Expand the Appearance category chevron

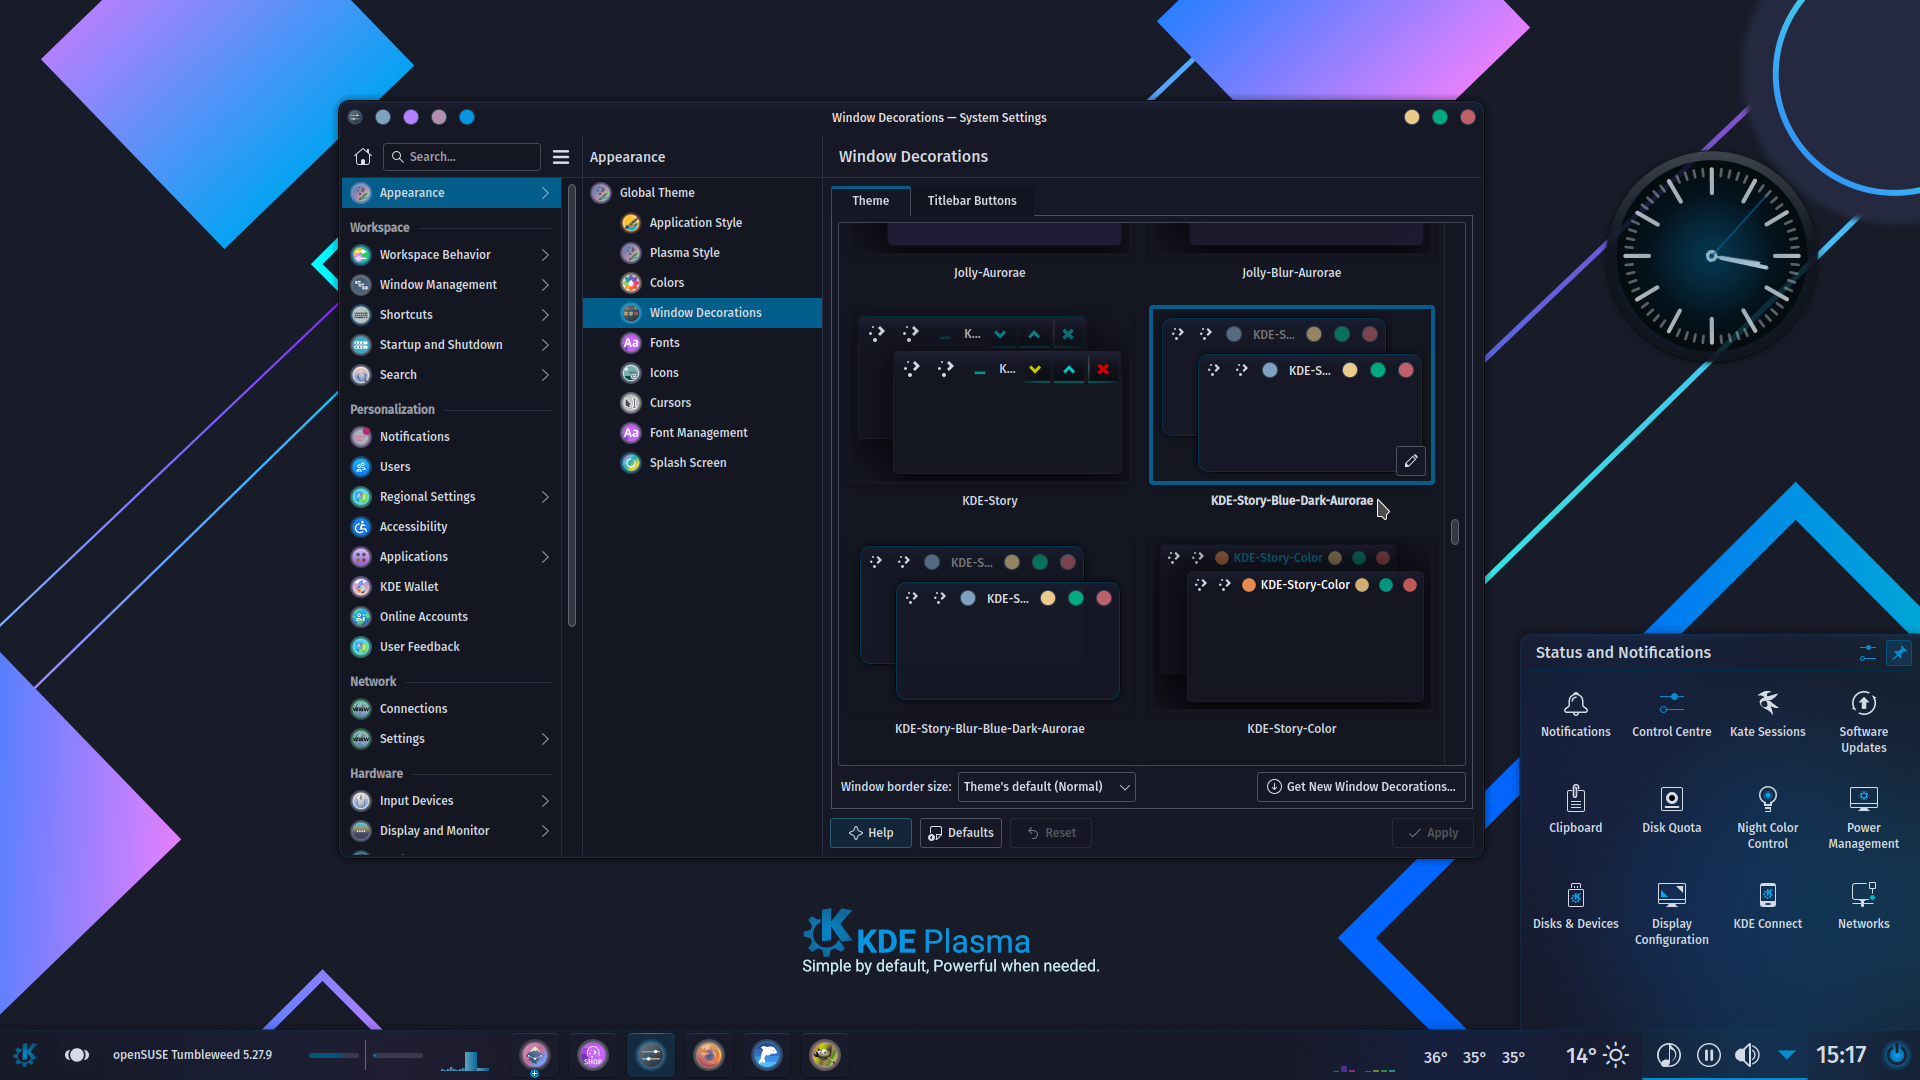pyautogui.click(x=545, y=193)
